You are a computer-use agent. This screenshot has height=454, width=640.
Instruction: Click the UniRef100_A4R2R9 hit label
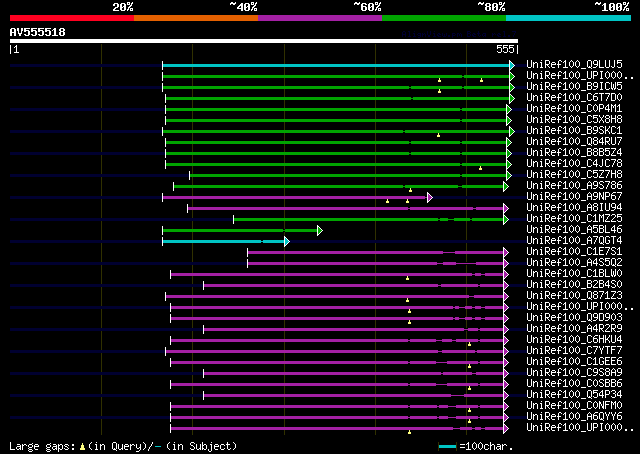click(574, 328)
